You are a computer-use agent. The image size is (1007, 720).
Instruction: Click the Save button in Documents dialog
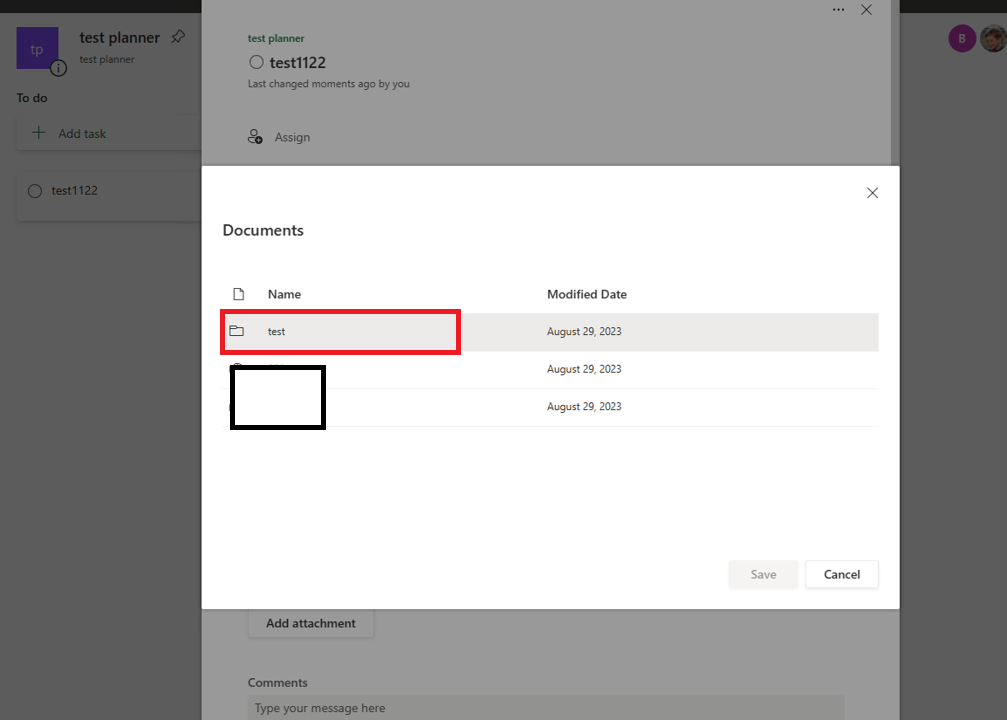coord(763,574)
